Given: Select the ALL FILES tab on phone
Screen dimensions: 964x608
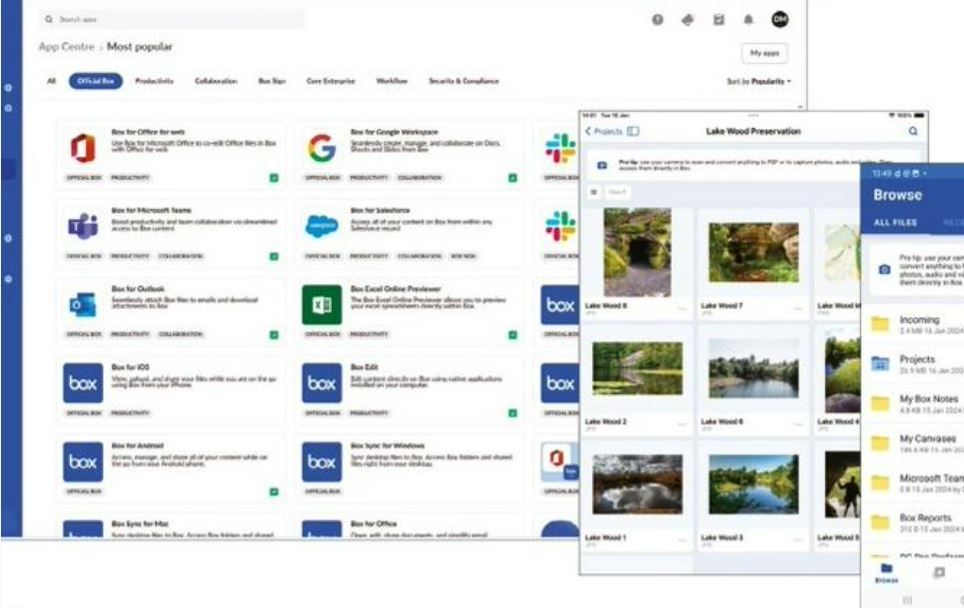Looking at the screenshot, I should point(895,223).
